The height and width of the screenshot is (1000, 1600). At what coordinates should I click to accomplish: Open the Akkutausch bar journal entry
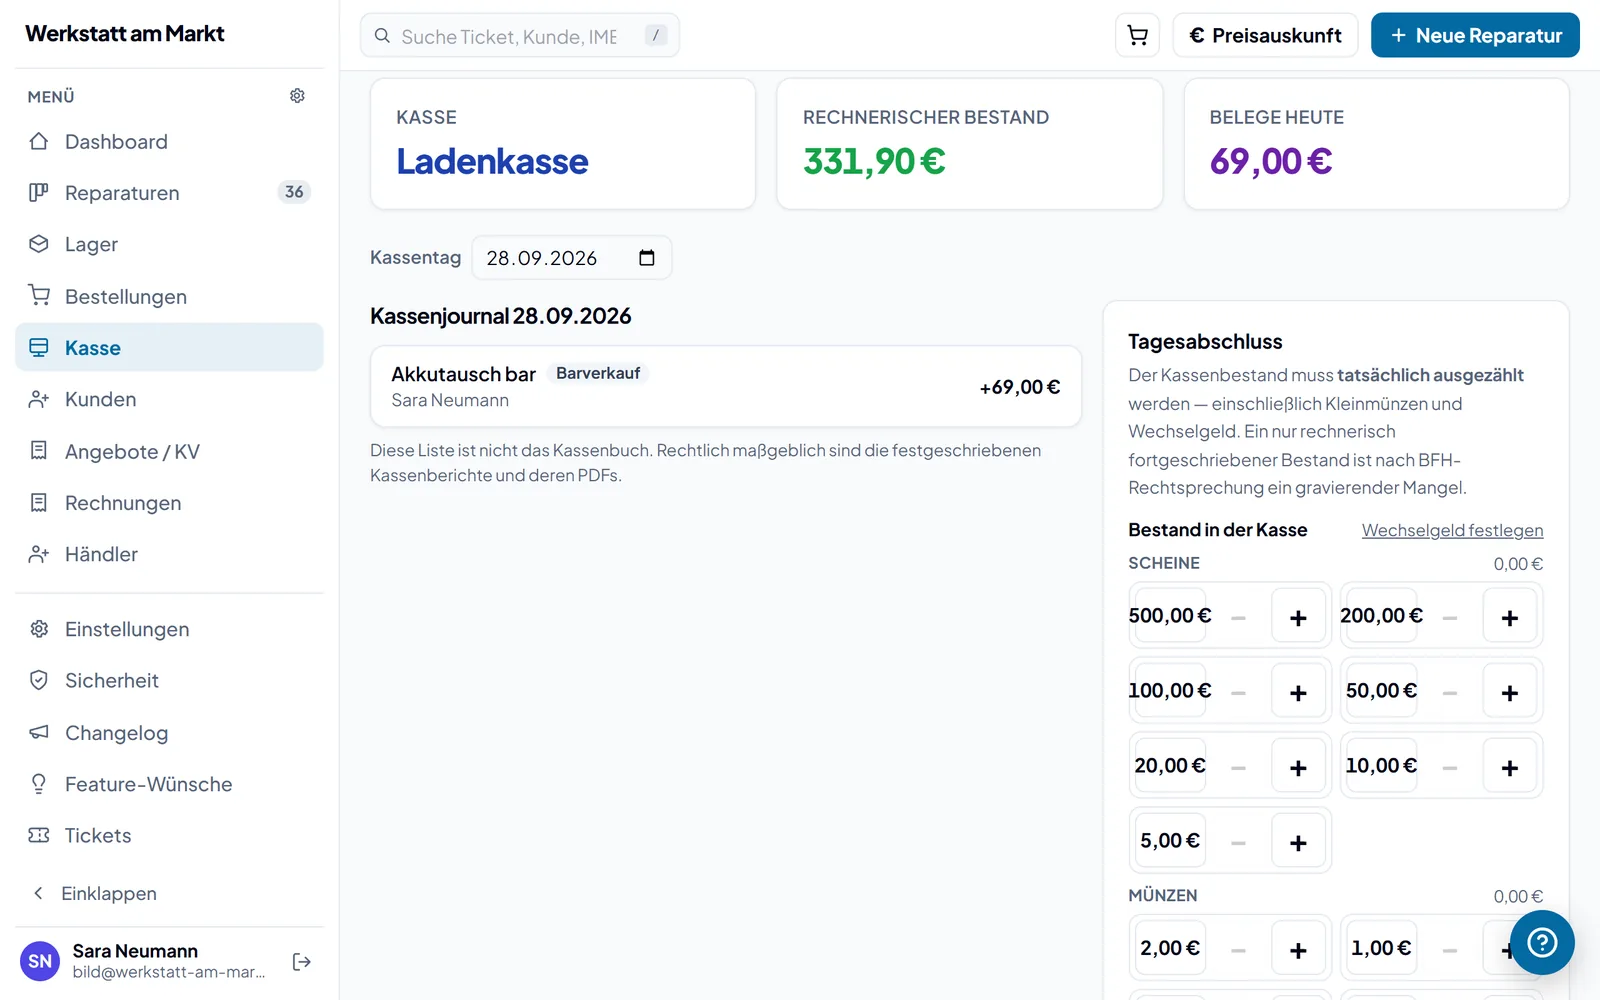[x=726, y=387]
